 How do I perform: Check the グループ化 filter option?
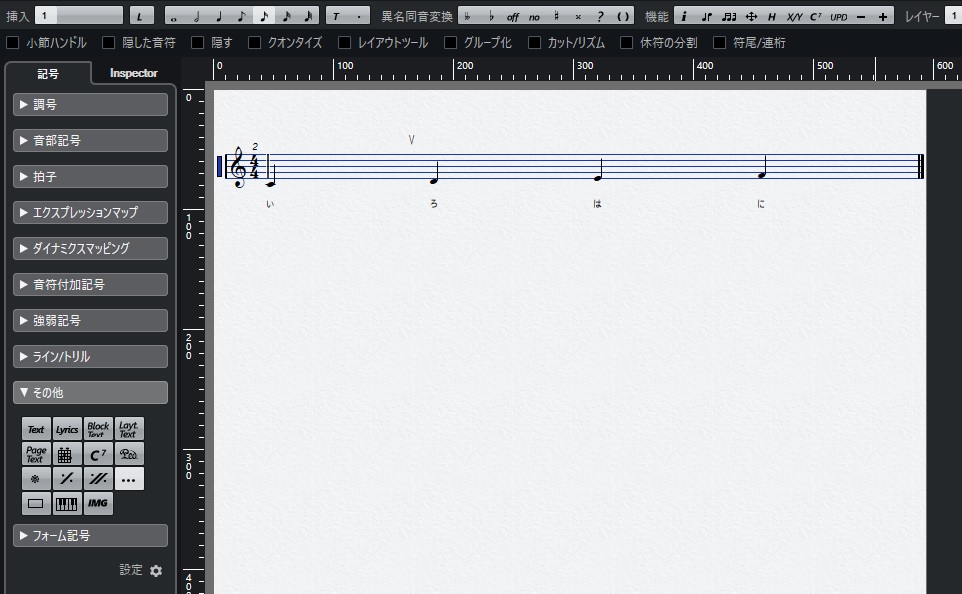pyautogui.click(x=450, y=42)
